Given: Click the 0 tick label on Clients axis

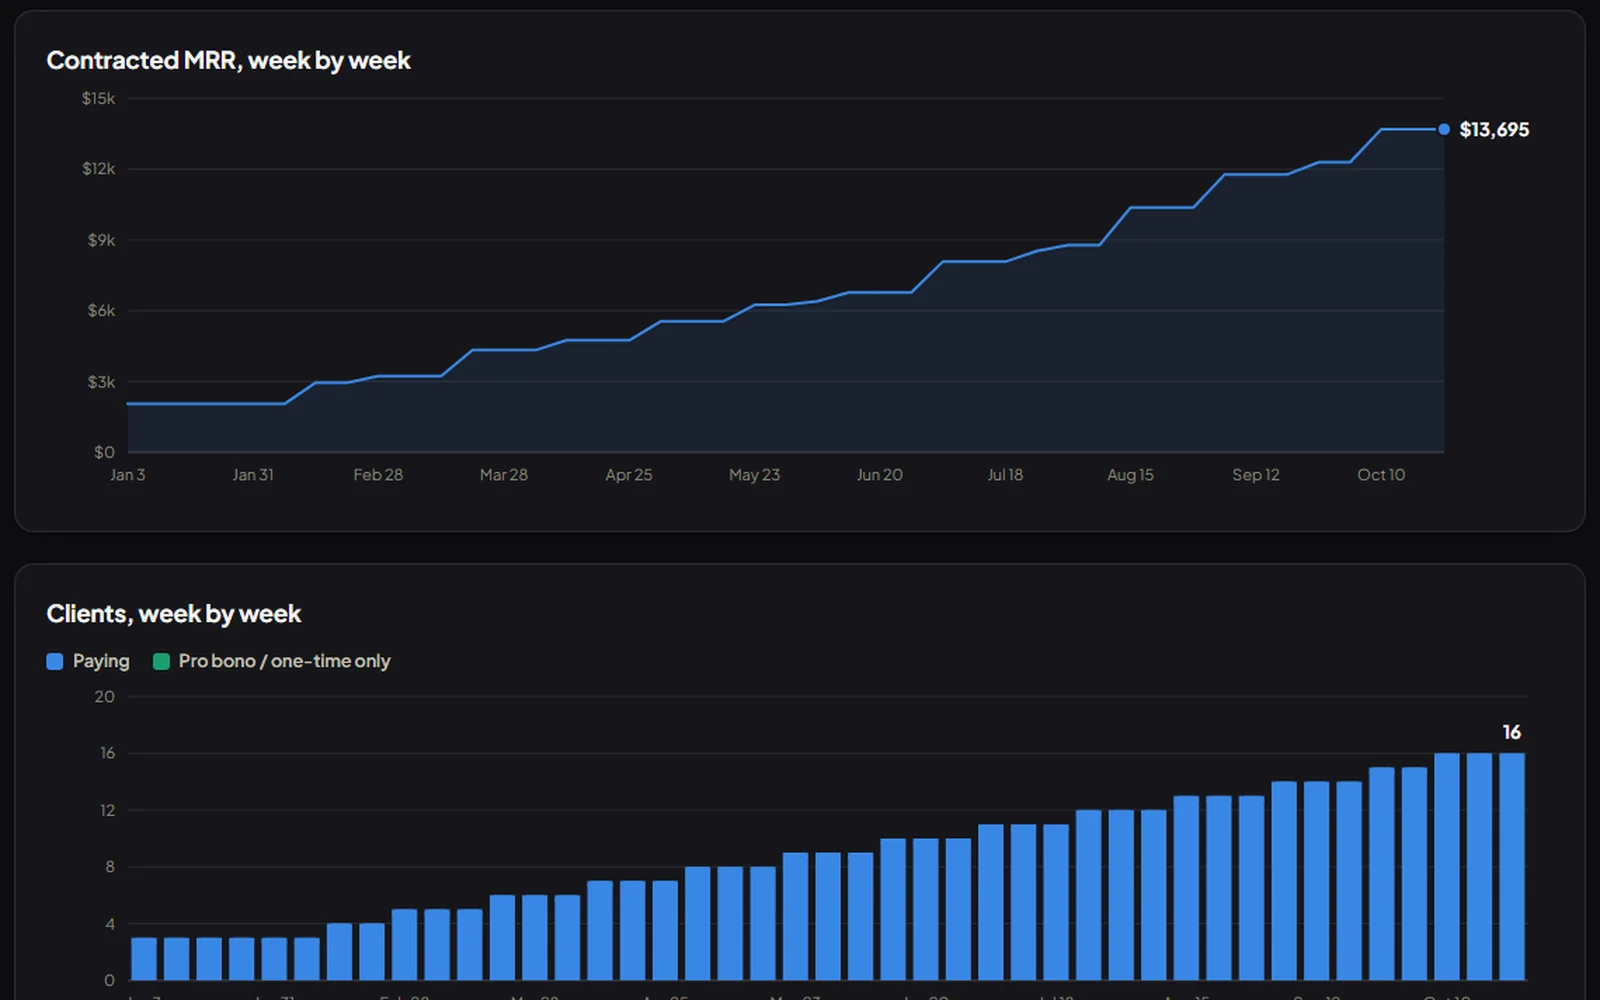Looking at the screenshot, I should (110, 980).
